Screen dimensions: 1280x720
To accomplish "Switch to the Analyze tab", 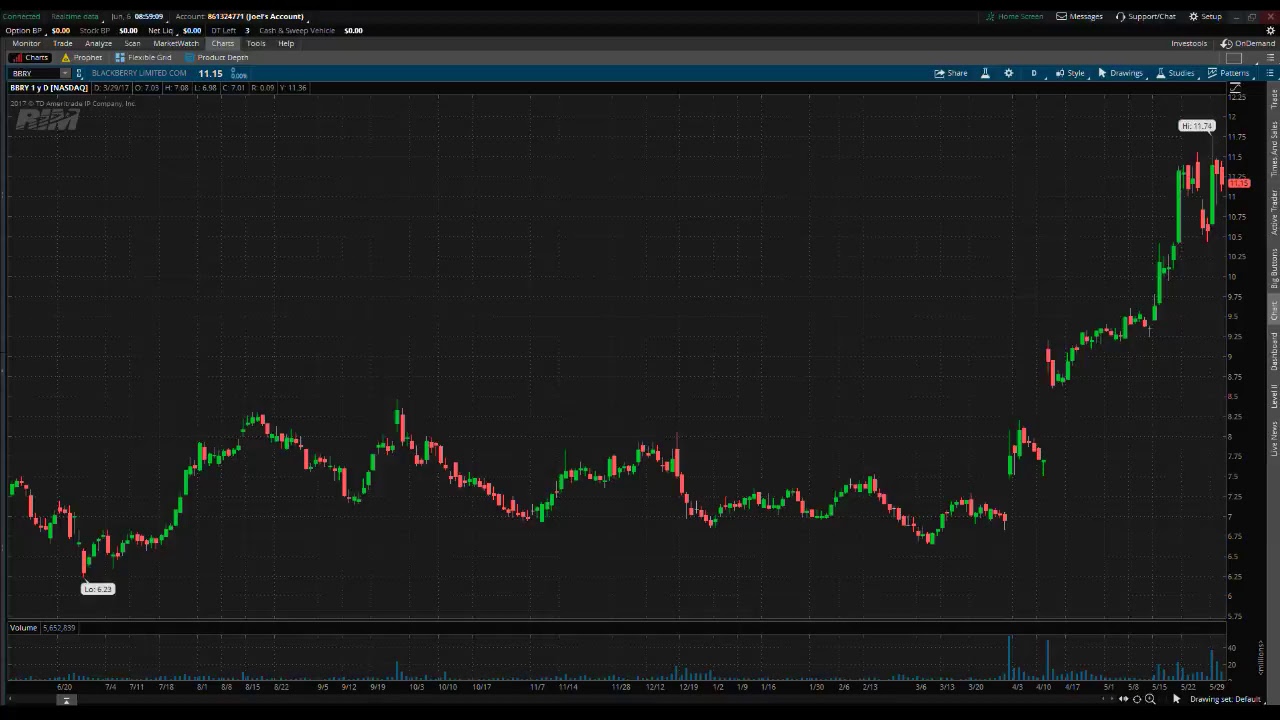I will (x=98, y=43).
